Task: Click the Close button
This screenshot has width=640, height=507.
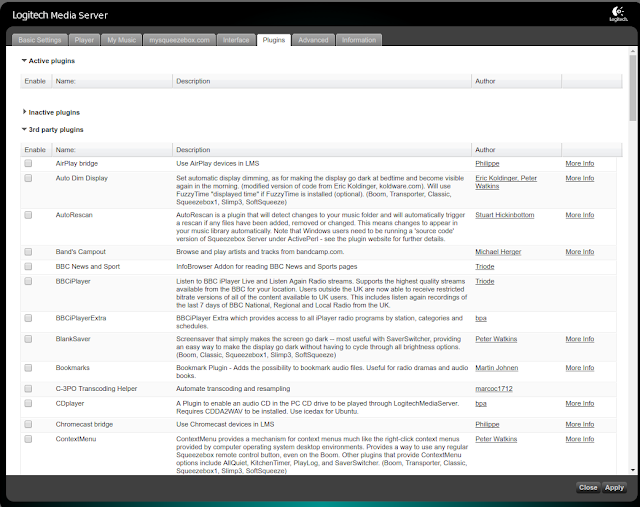Action: (x=588, y=487)
